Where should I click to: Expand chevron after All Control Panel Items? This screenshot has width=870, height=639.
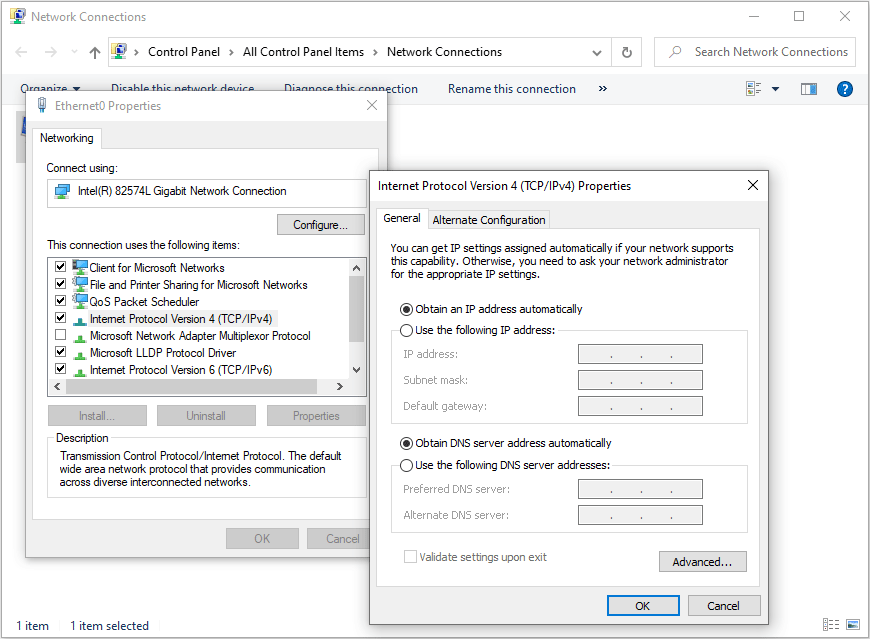376,52
